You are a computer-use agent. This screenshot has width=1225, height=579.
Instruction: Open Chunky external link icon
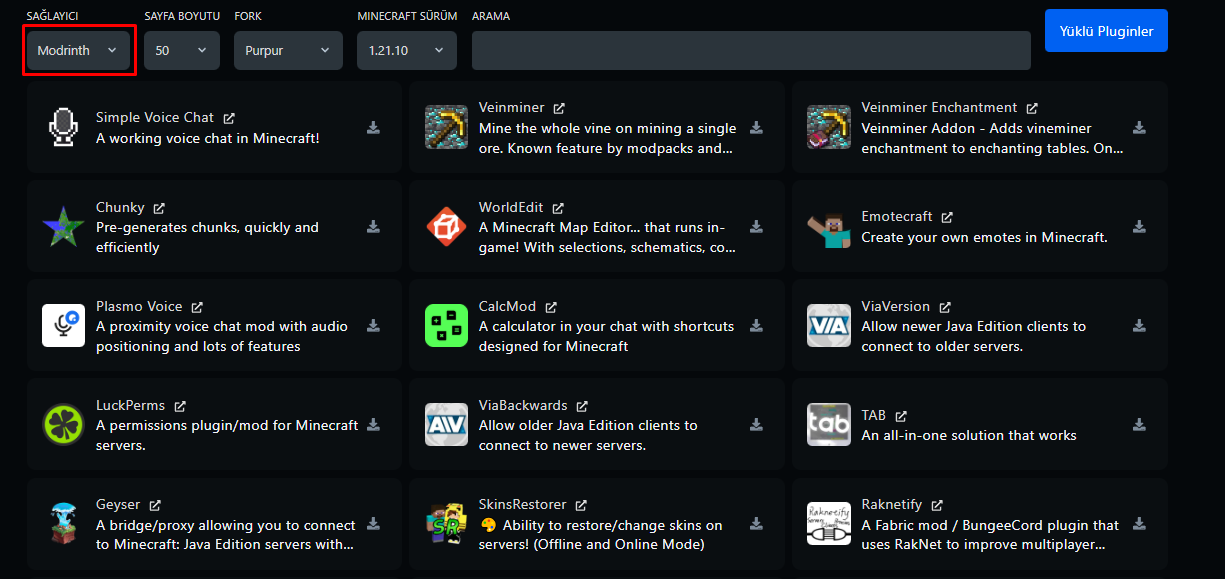(158, 208)
